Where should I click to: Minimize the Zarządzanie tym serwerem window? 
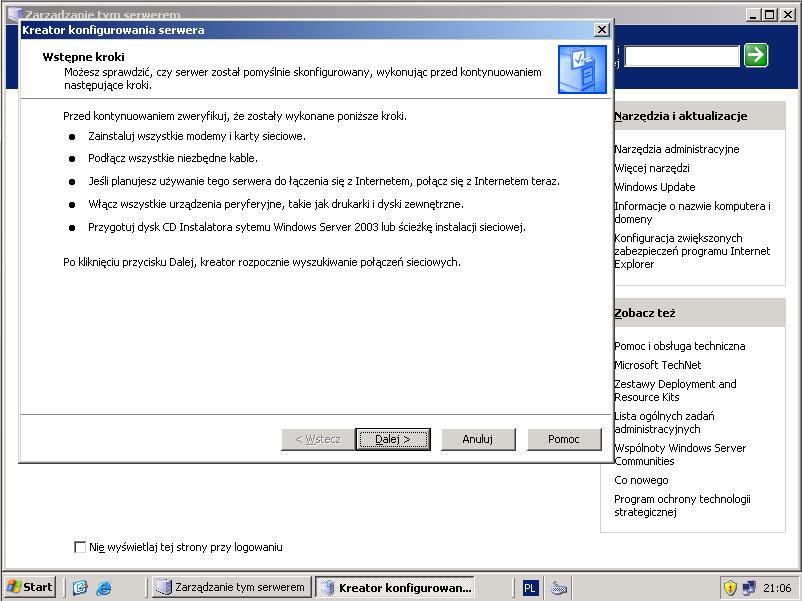point(753,14)
